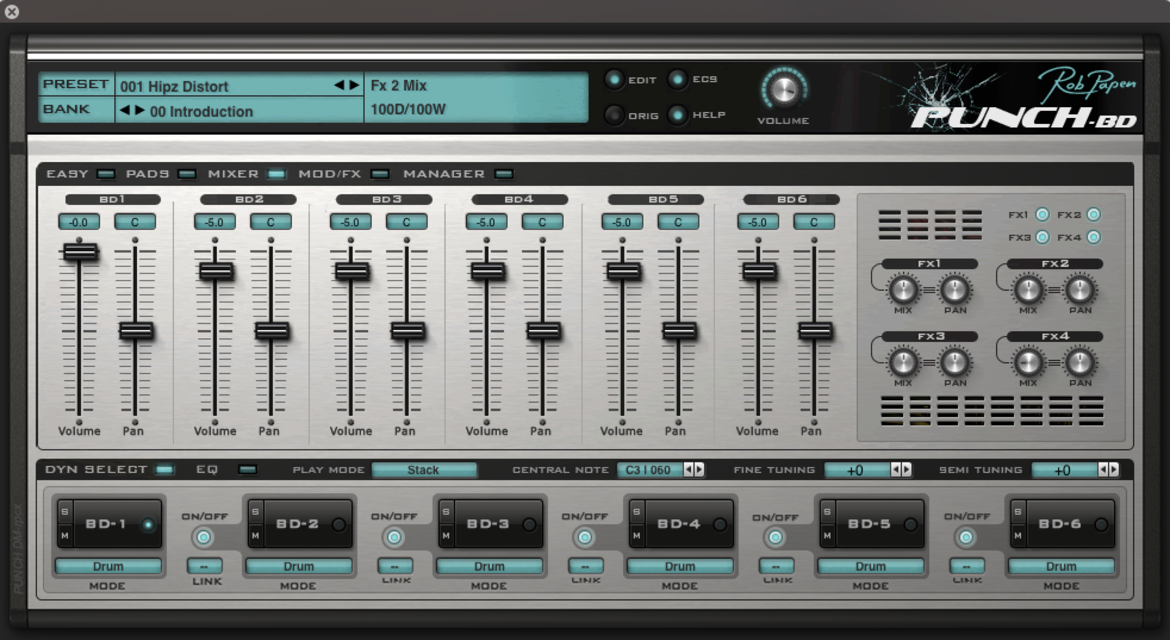The image size is (1170, 640).
Task: Solo the BD-1 pad with its S button
Action: pyautogui.click(x=65, y=512)
